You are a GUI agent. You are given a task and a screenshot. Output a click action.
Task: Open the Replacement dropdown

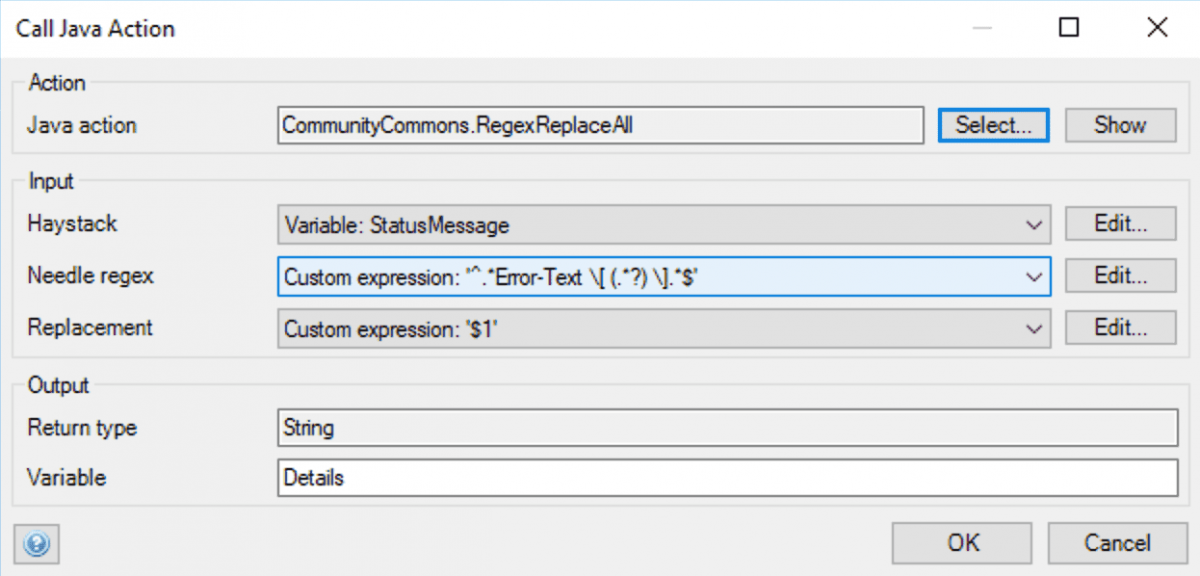pyautogui.click(x=1036, y=328)
